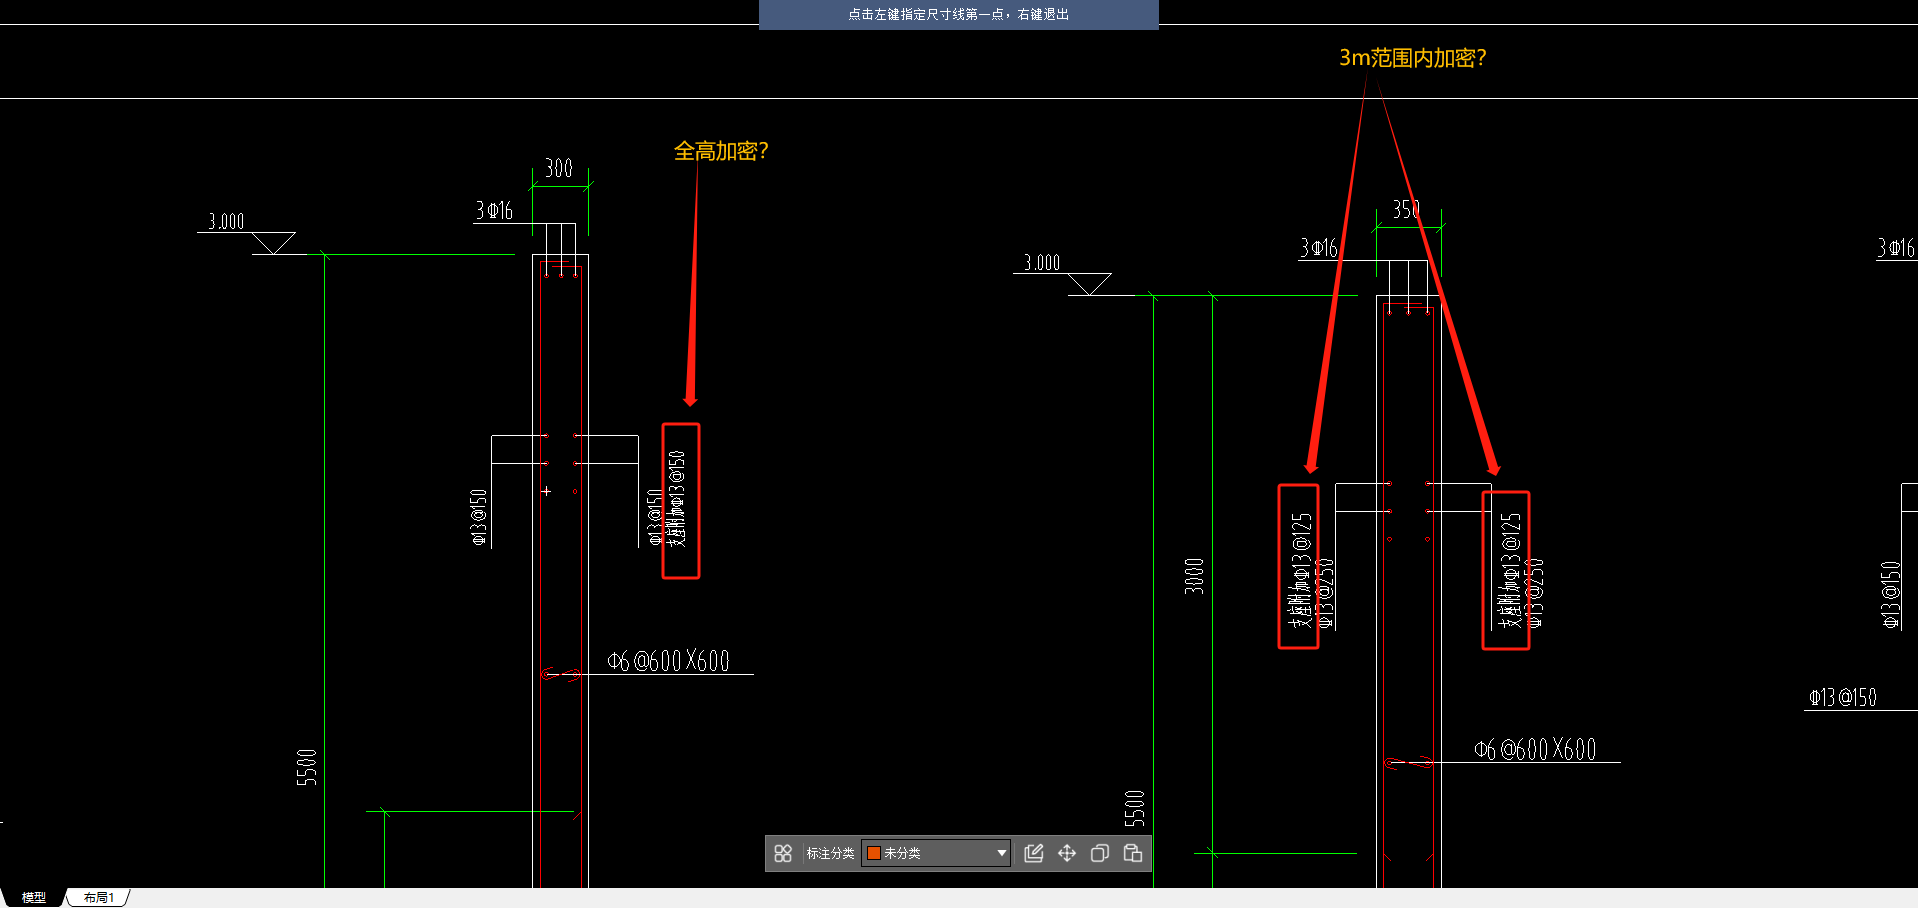Select the Φ13@150 horizontal label at right edge
The image size is (1918, 908).
tap(1843, 697)
